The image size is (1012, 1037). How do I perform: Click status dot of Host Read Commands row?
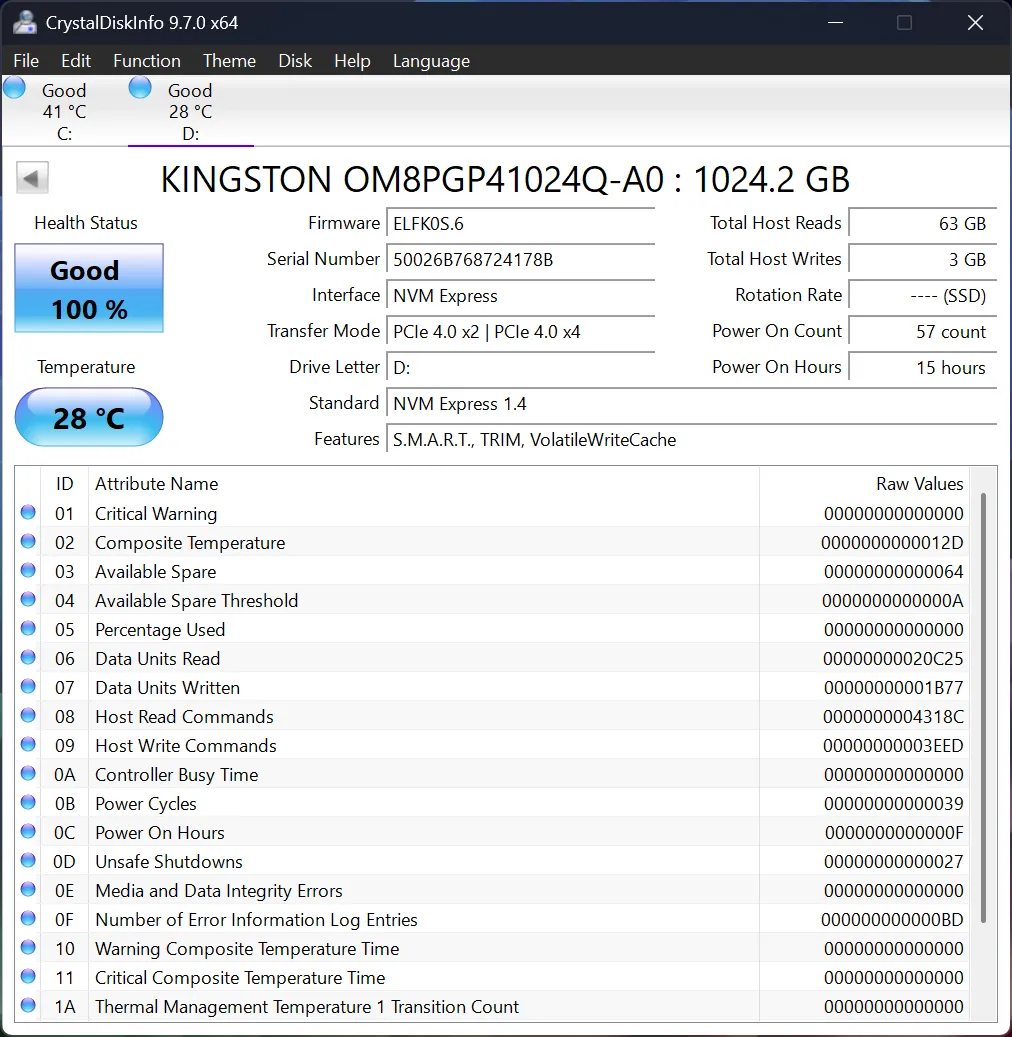pos(28,715)
